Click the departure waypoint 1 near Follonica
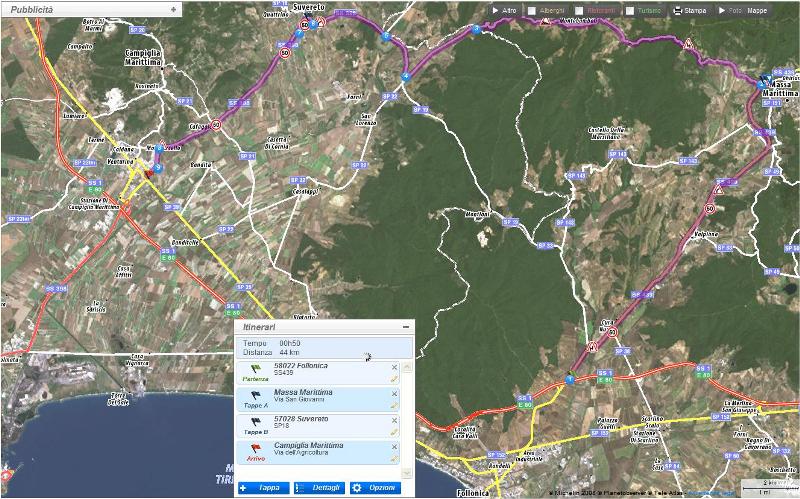The image size is (800, 499). tap(570, 380)
